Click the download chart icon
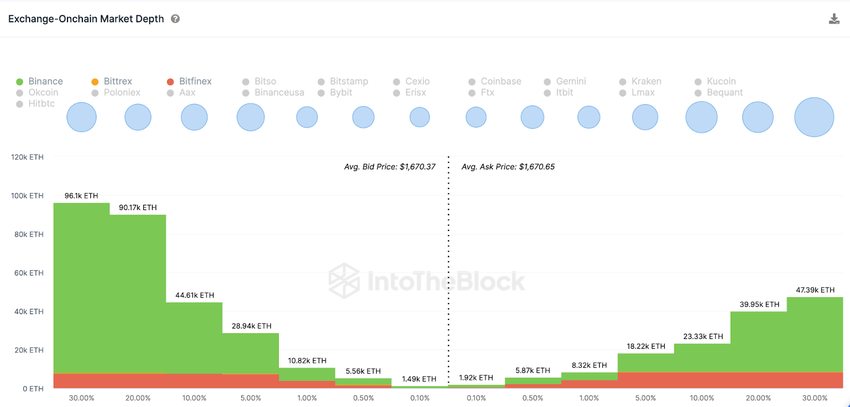Screen dimensions: 850x407 pos(834,19)
